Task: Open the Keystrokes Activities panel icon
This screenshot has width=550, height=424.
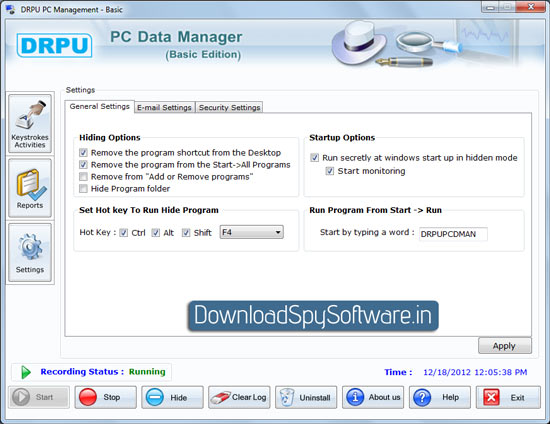Action: (30, 123)
